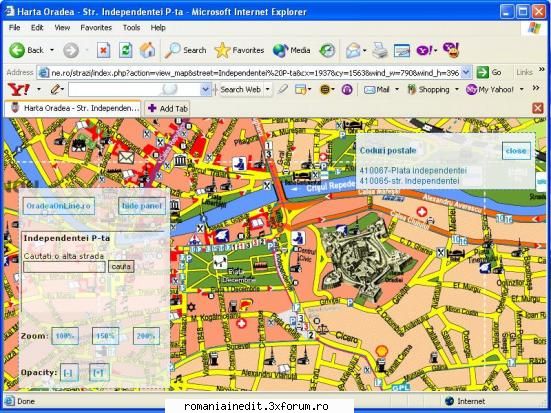Click the Yahoo! logo on Yahoo toolbar
The width and height of the screenshot is (551, 413).
(x=19, y=89)
